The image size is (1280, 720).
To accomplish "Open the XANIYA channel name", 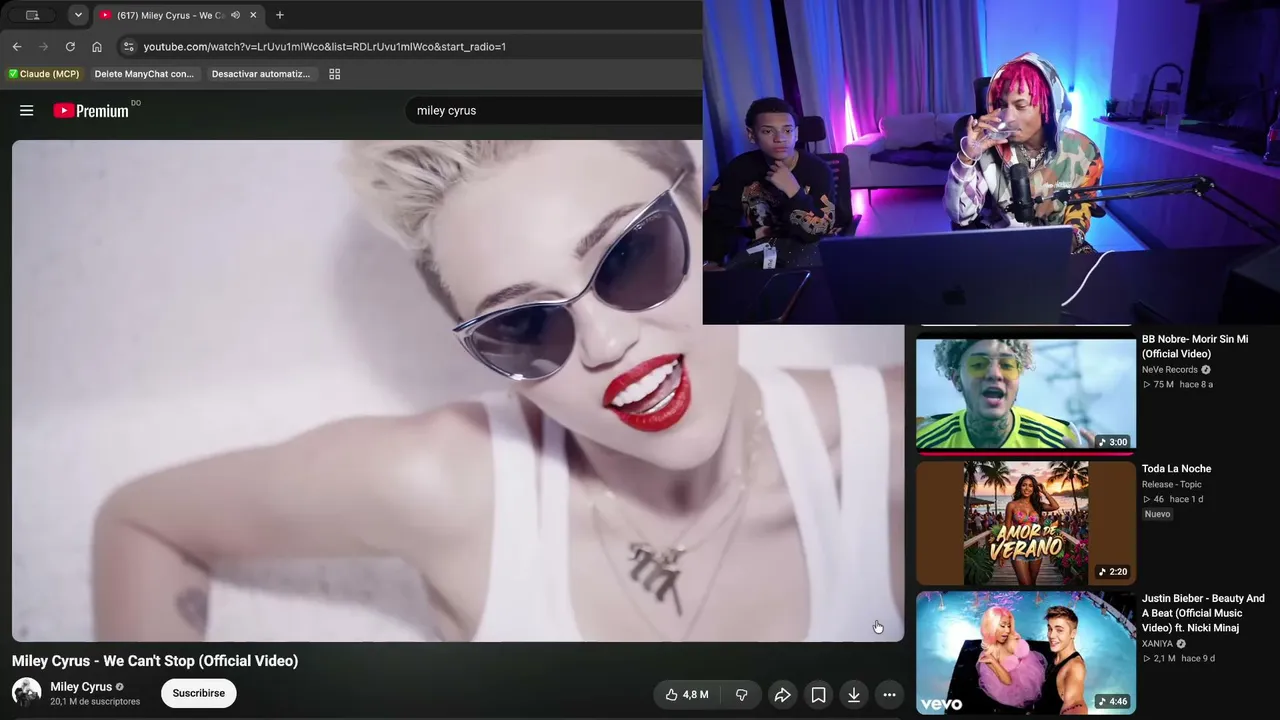I will 1157,644.
